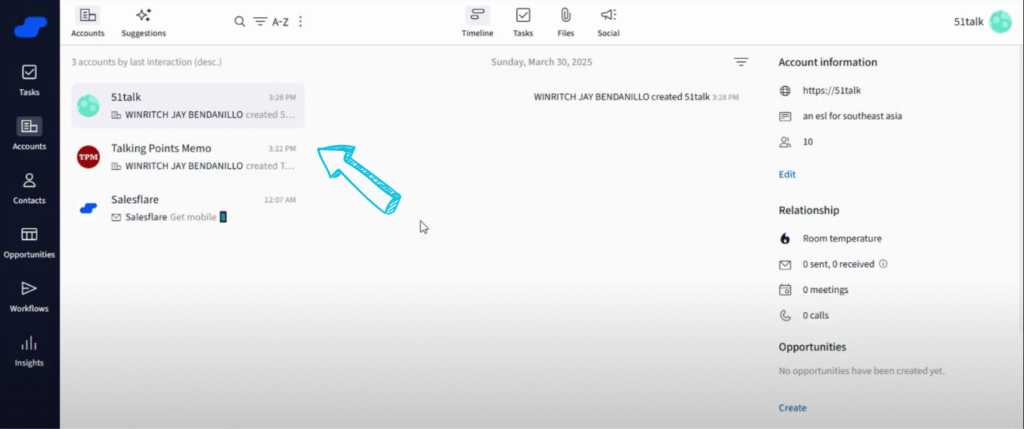Viewport: 1024px width, 429px height.
Task: Open the A-Z sort options
Action: [x=271, y=21]
